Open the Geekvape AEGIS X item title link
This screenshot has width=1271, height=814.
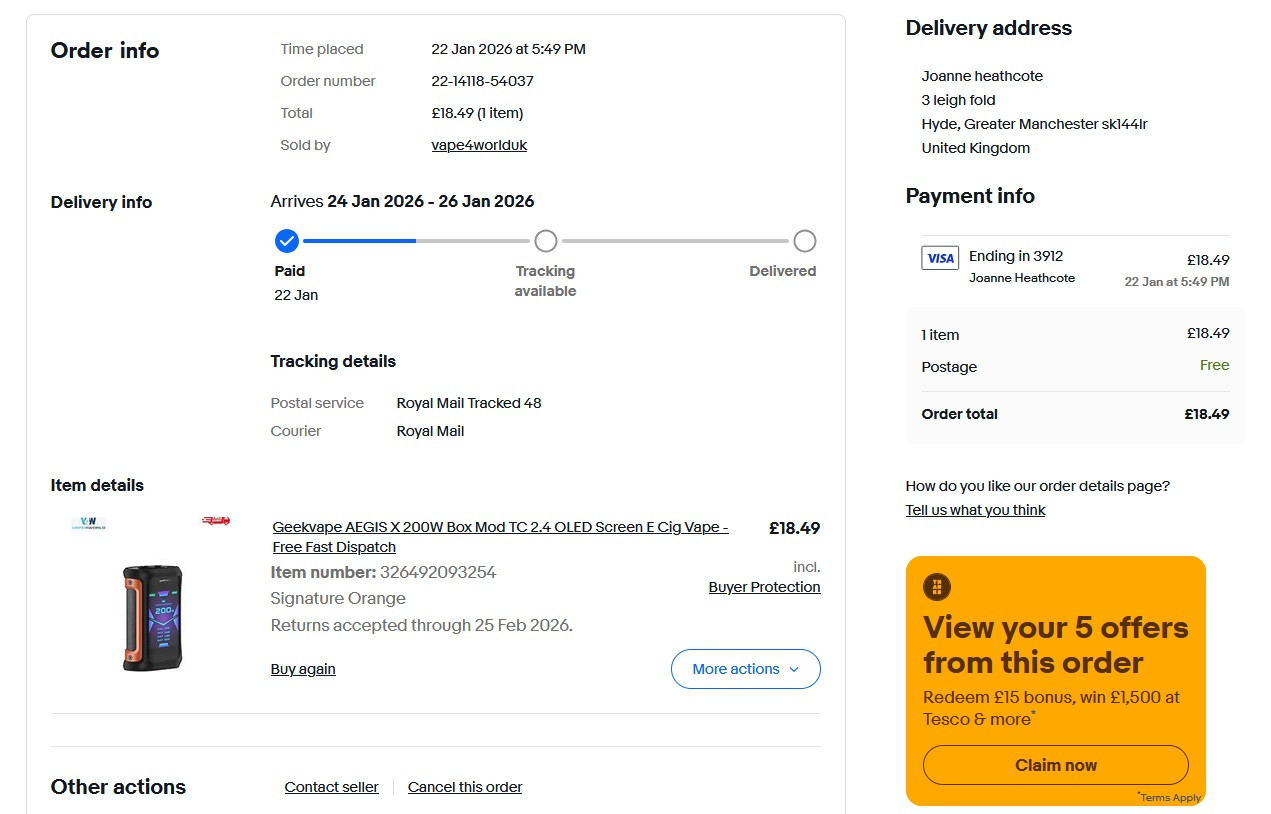pos(501,537)
